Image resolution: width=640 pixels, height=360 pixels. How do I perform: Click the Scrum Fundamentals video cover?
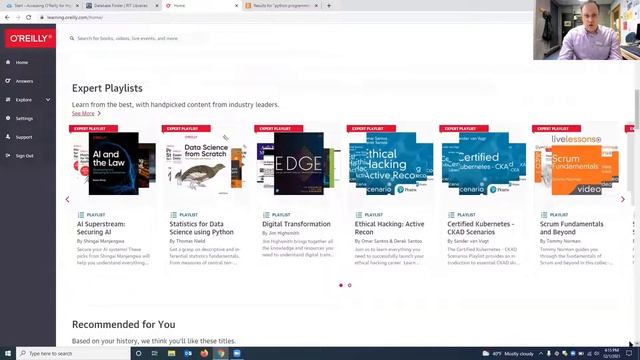tap(576, 165)
